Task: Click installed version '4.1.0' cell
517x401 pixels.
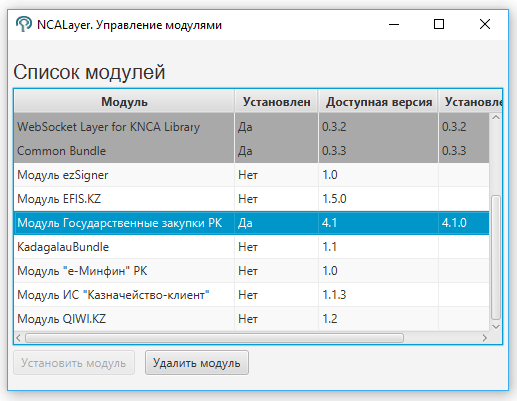Action: pyautogui.click(x=454, y=223)
